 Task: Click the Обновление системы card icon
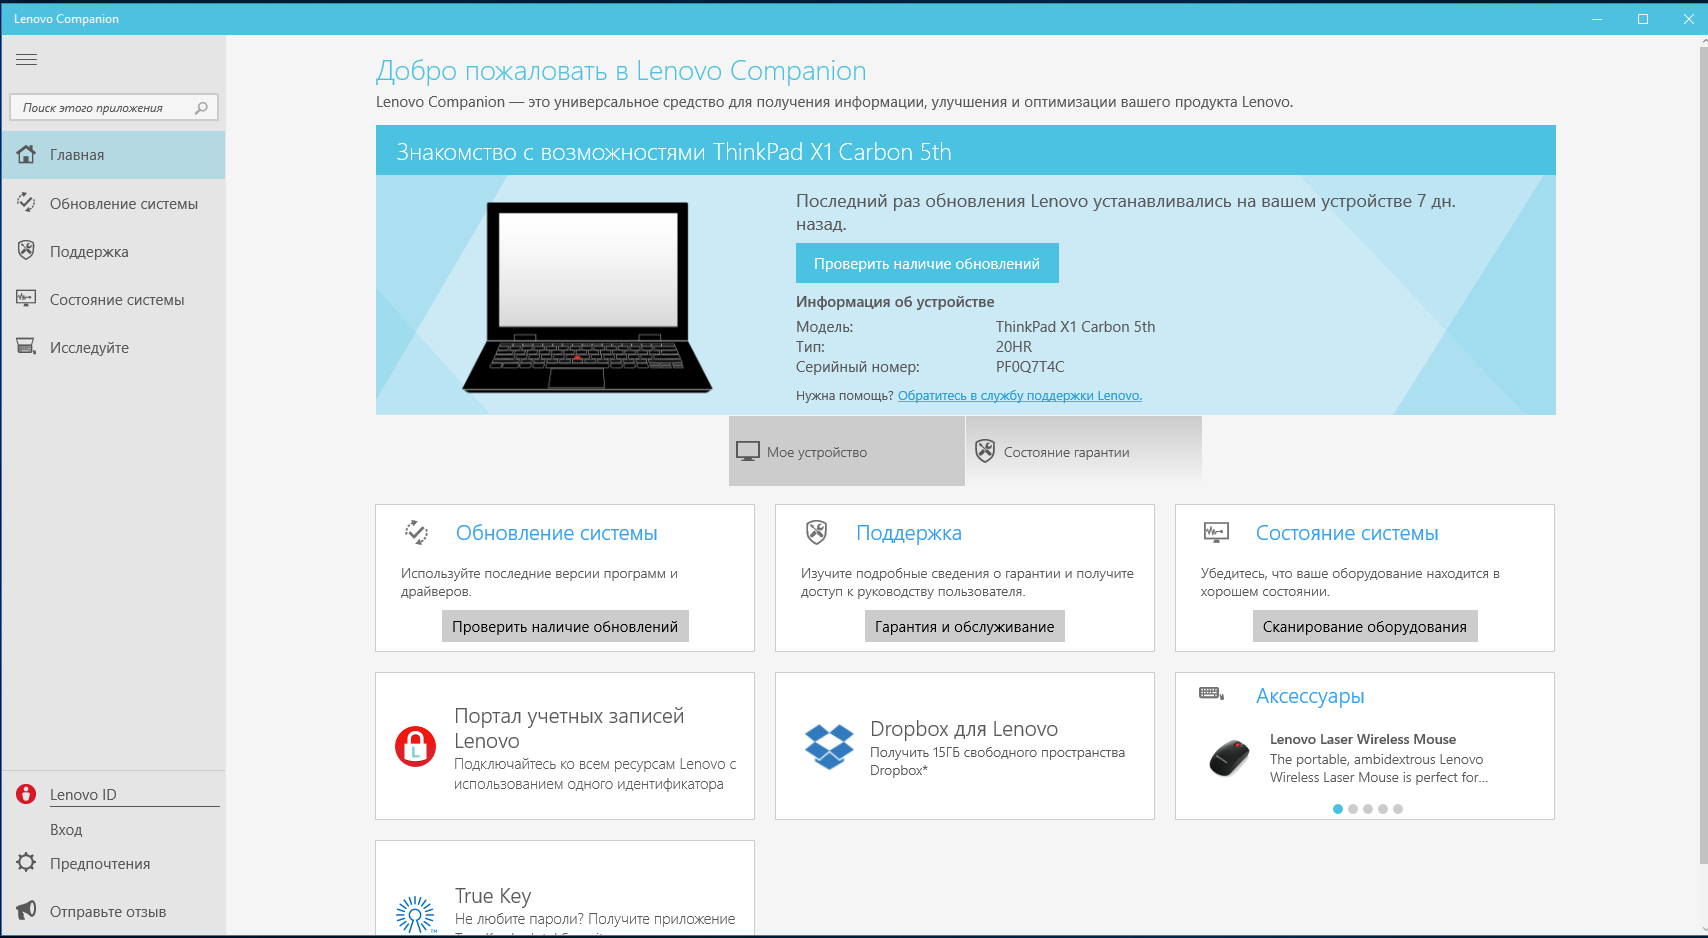click(x=416, y=533)
